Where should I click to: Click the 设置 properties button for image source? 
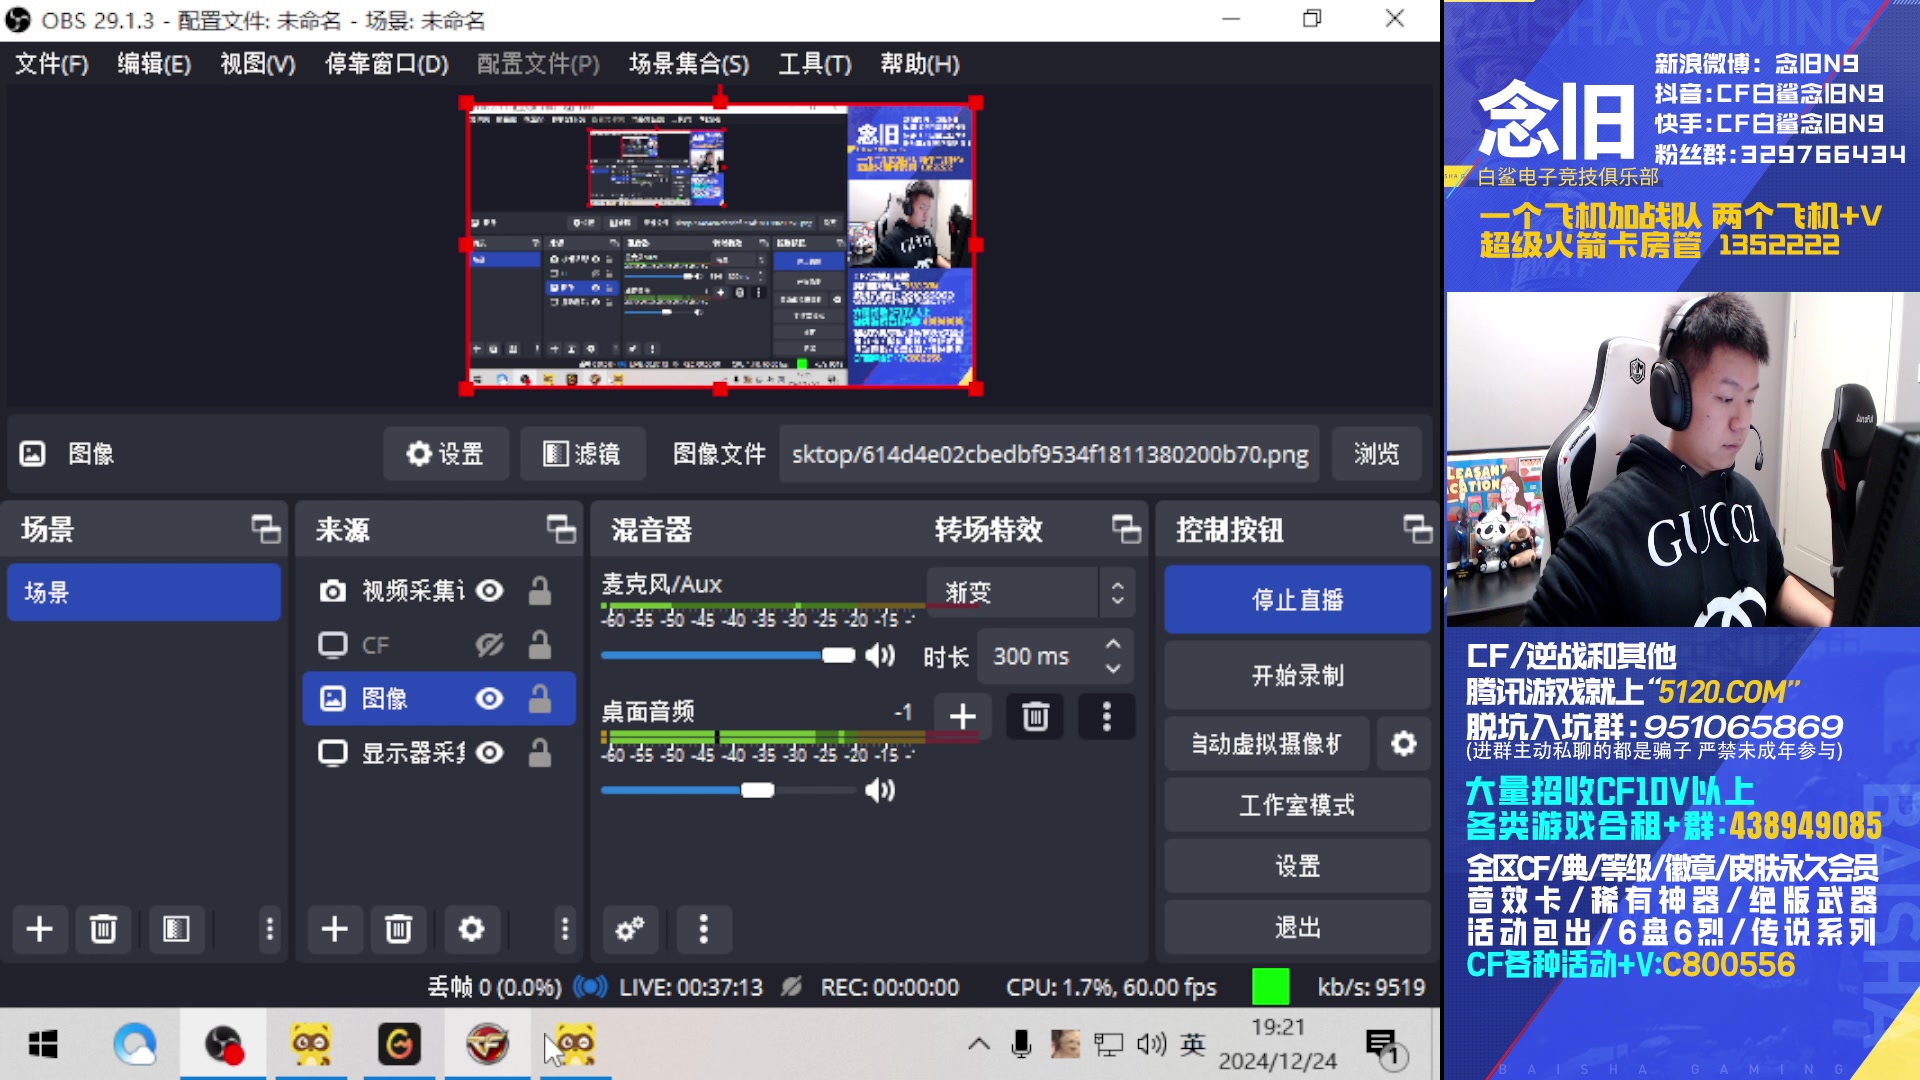click(x=445, y=454)
